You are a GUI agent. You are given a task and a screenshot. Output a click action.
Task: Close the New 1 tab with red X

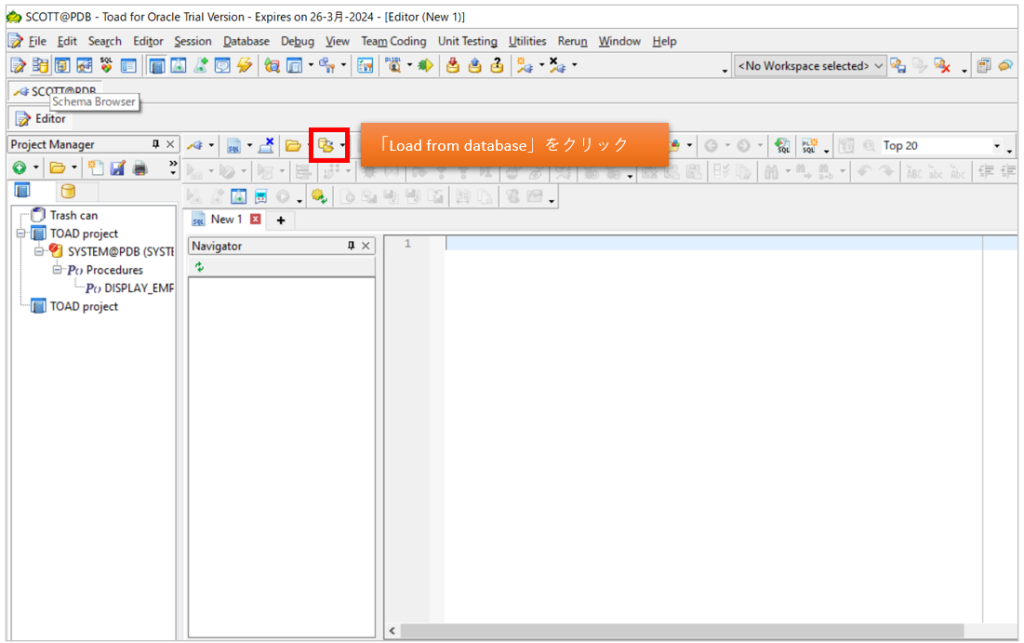[256, 219]
